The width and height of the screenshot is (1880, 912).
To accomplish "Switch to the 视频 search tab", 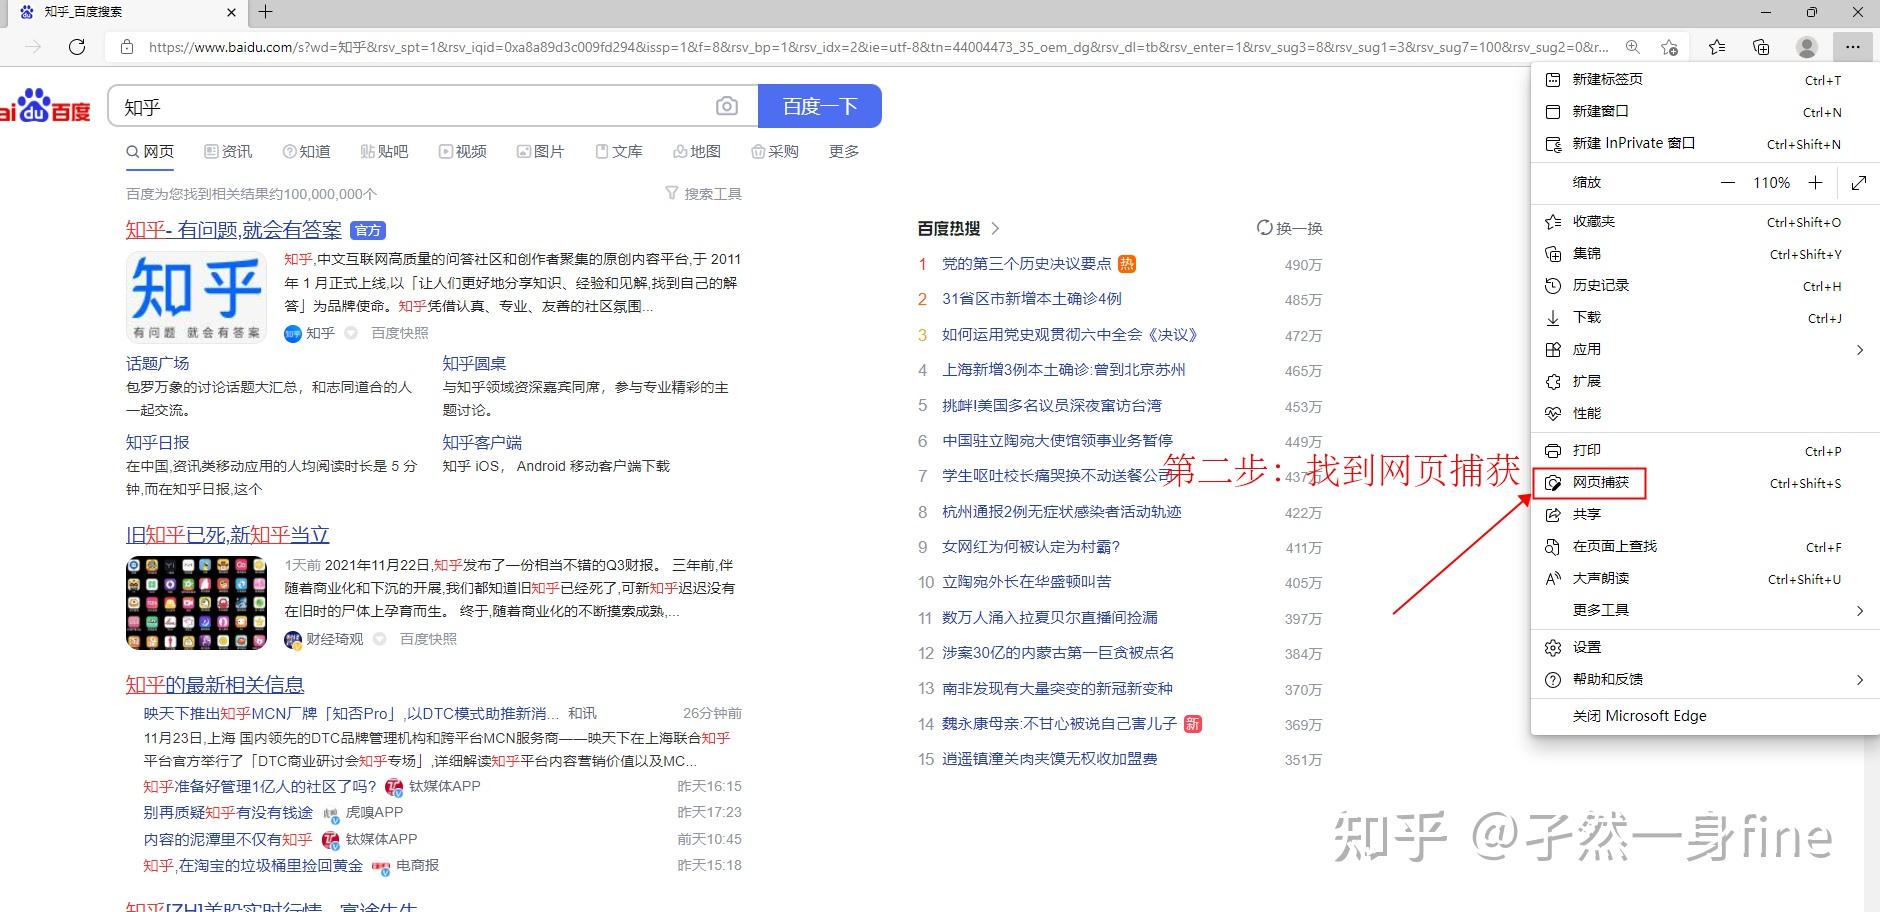I will click(462, 151).
